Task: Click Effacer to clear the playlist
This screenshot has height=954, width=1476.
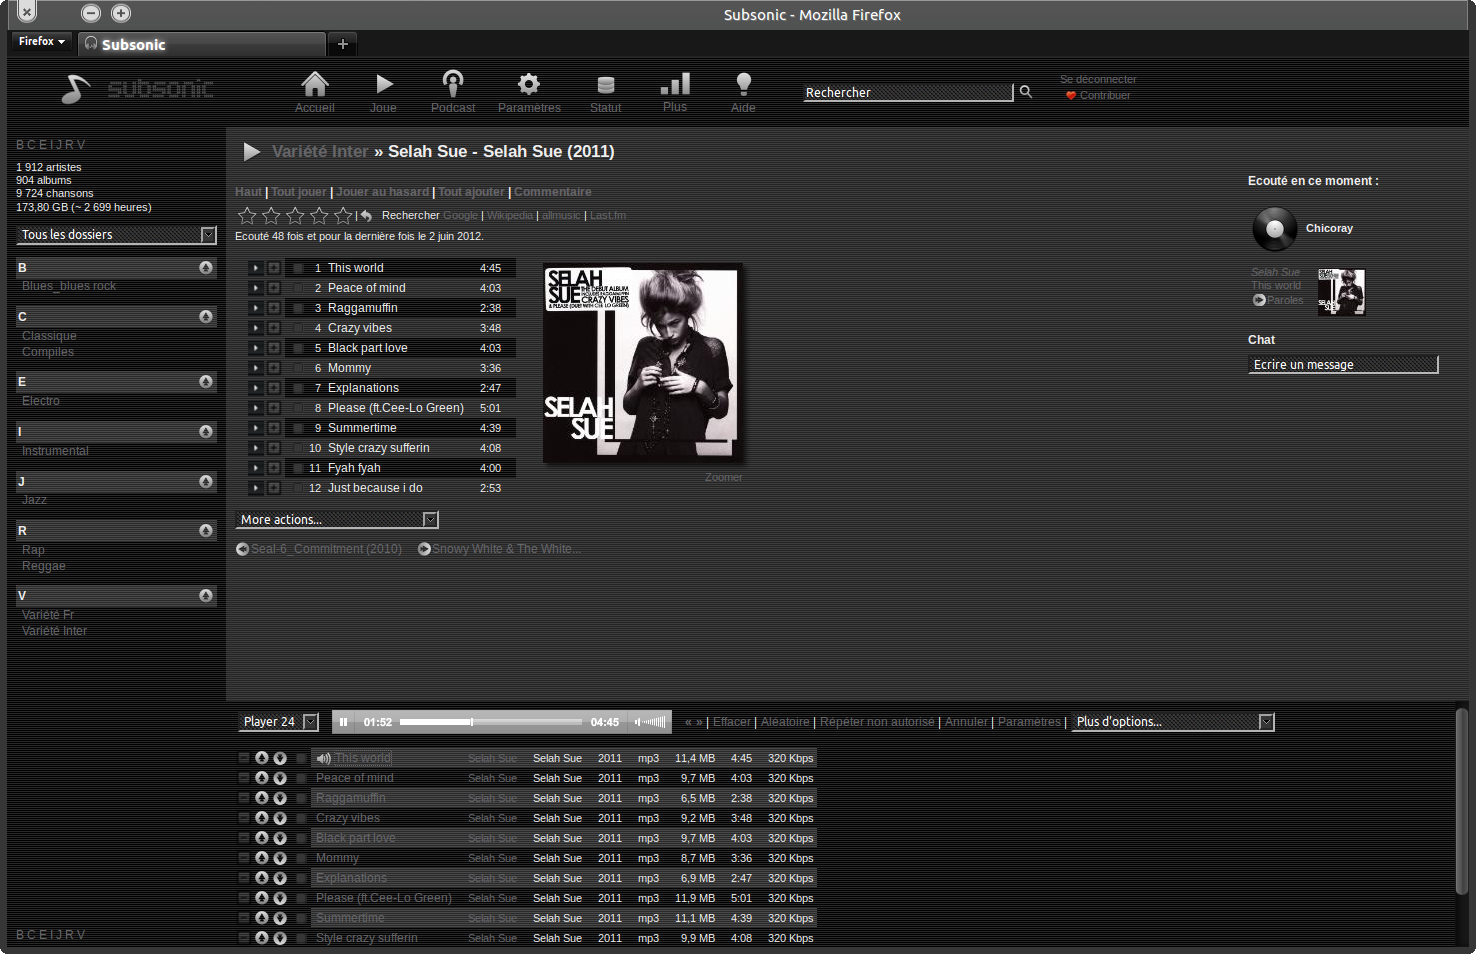Action: coord(732,722)
